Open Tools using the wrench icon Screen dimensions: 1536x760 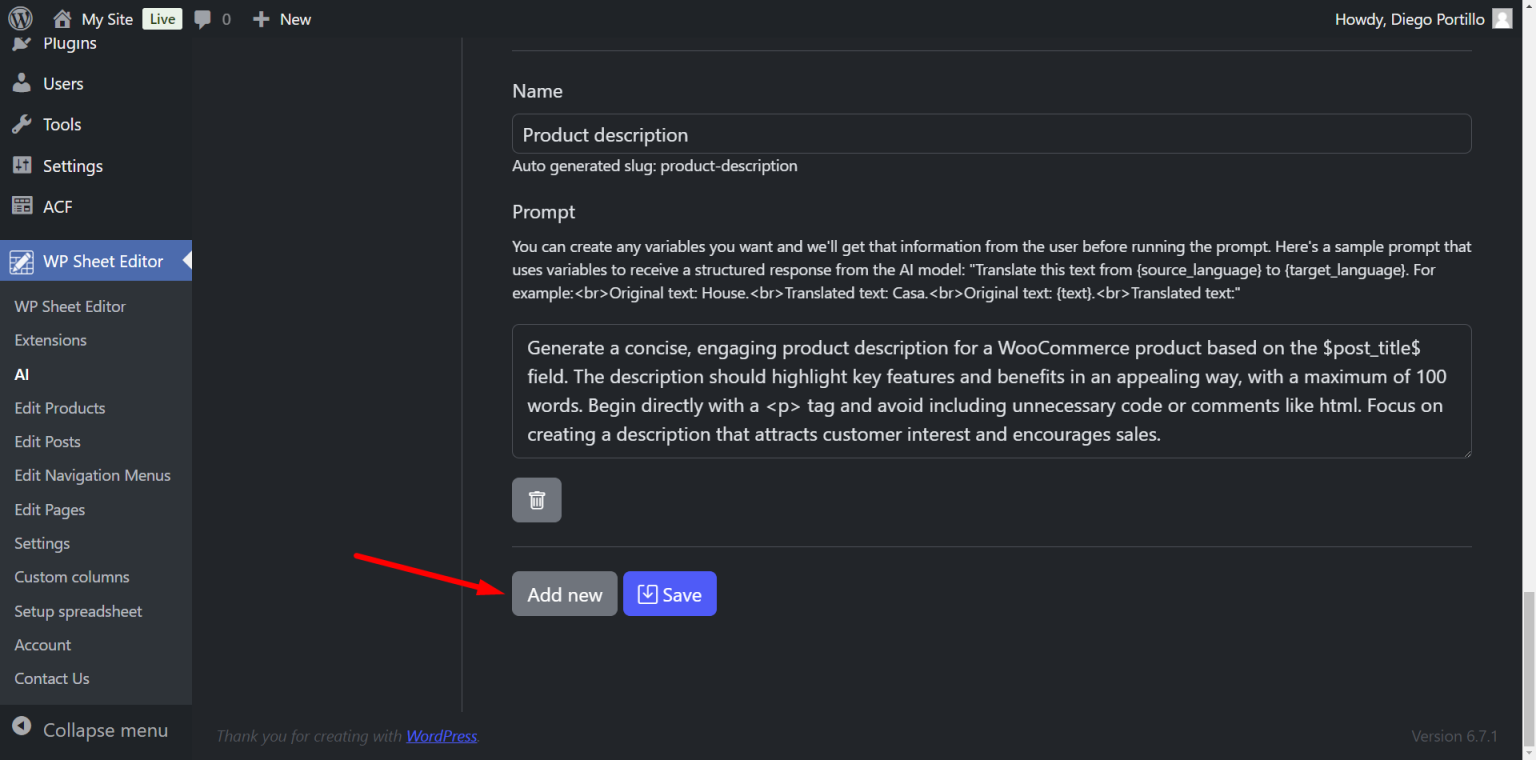point(24,124)
